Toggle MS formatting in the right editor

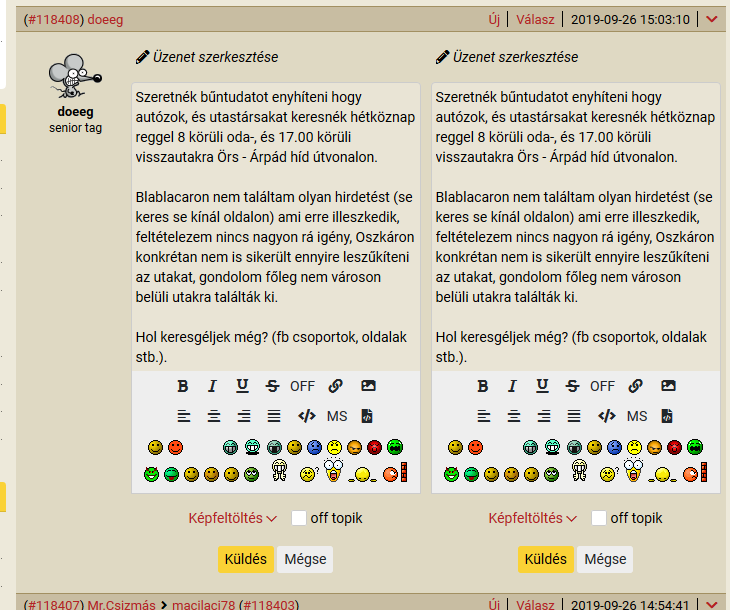(637, 416)
